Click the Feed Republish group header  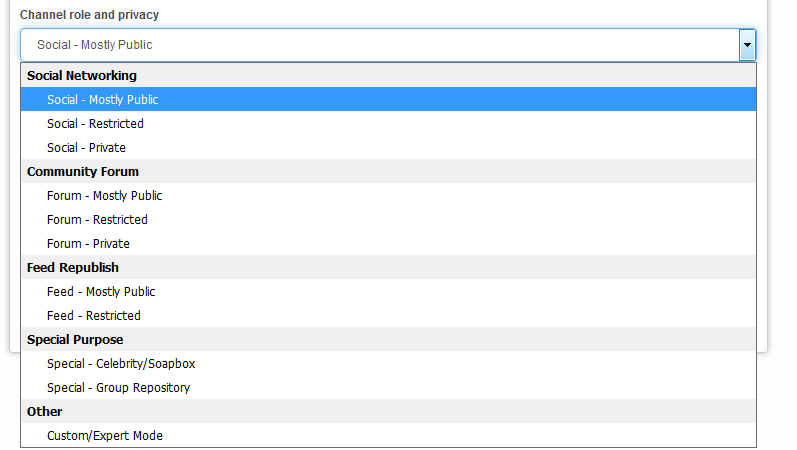73,268
